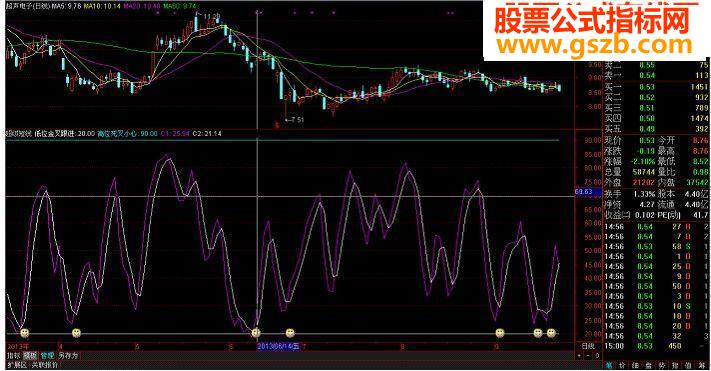This screenshot has width=711, height=371.
Task: Click the second-to-last smiley marker
Action: [x=538, y=333]
